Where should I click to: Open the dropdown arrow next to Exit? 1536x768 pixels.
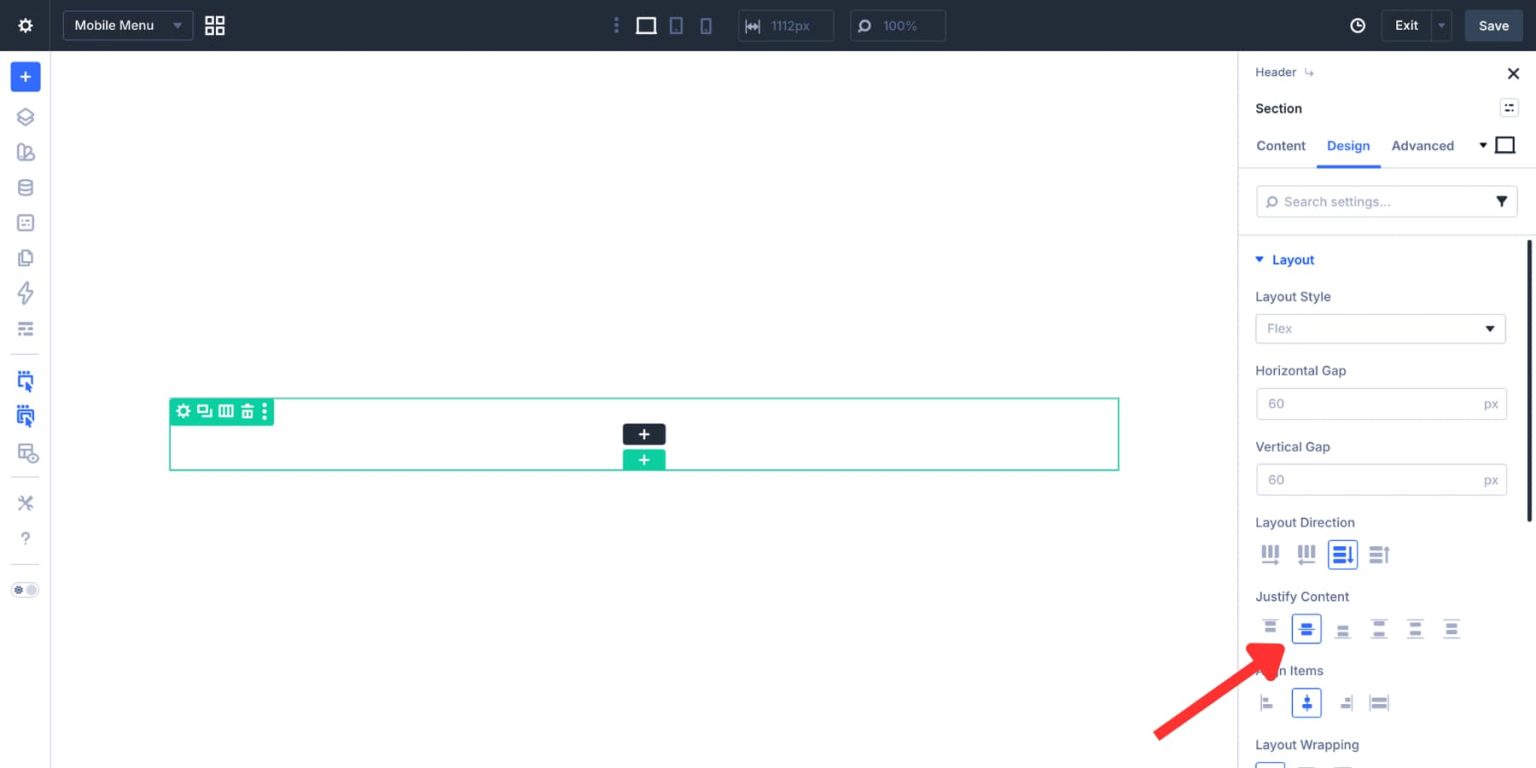[x=1441, y=26]
